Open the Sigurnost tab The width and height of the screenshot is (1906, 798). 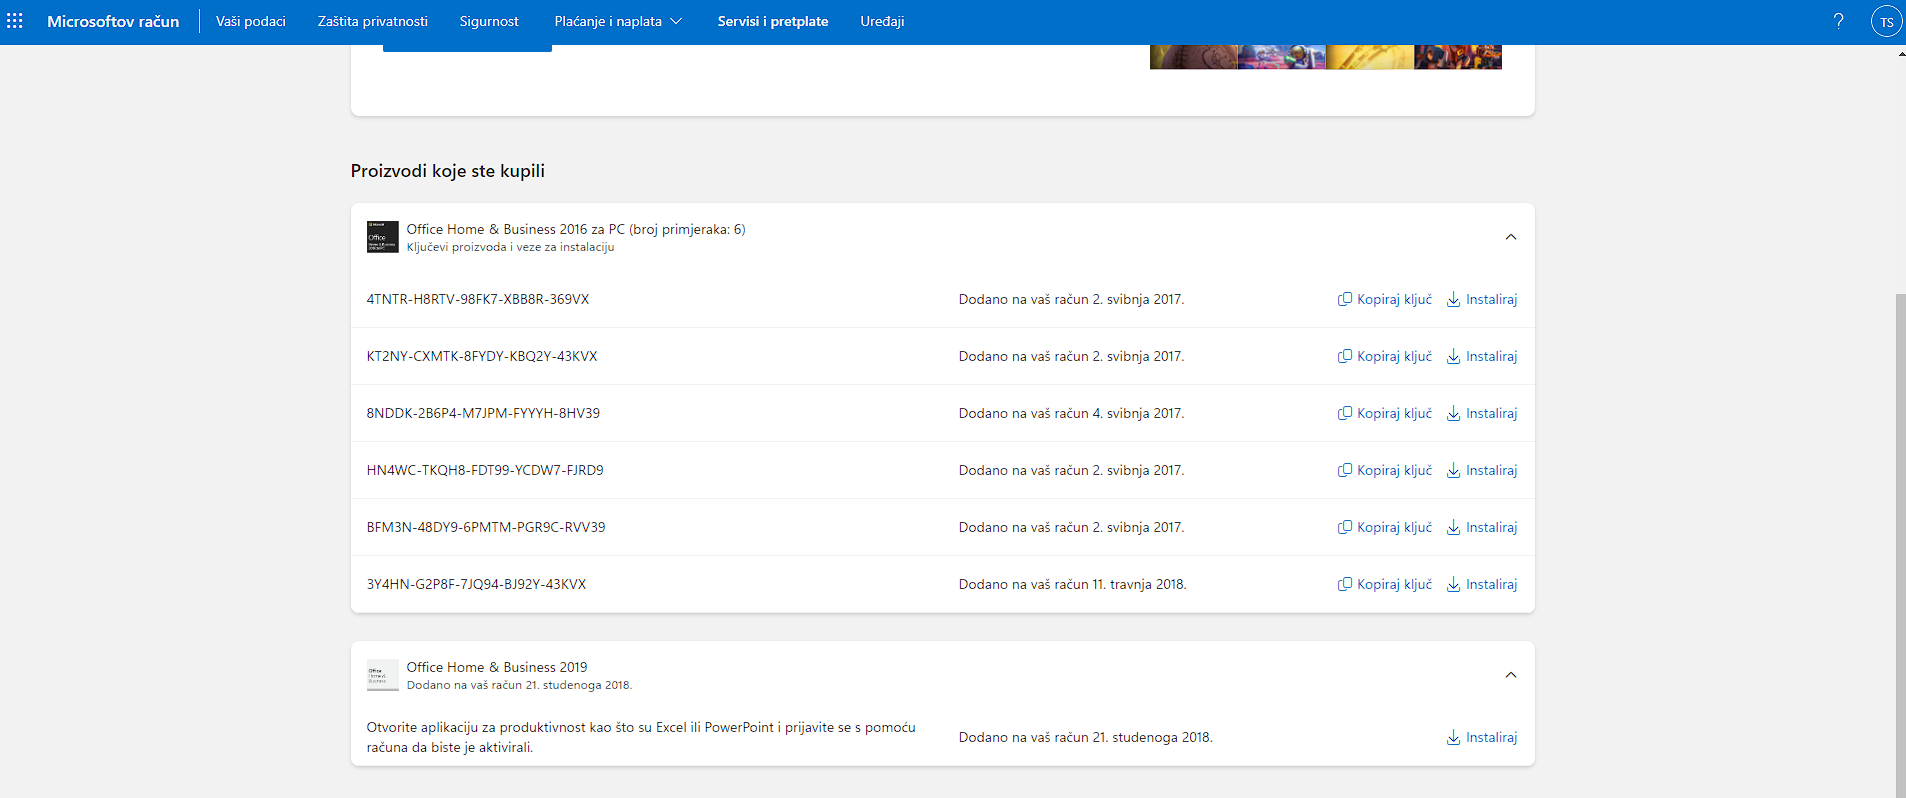click(x=489, y=21)
